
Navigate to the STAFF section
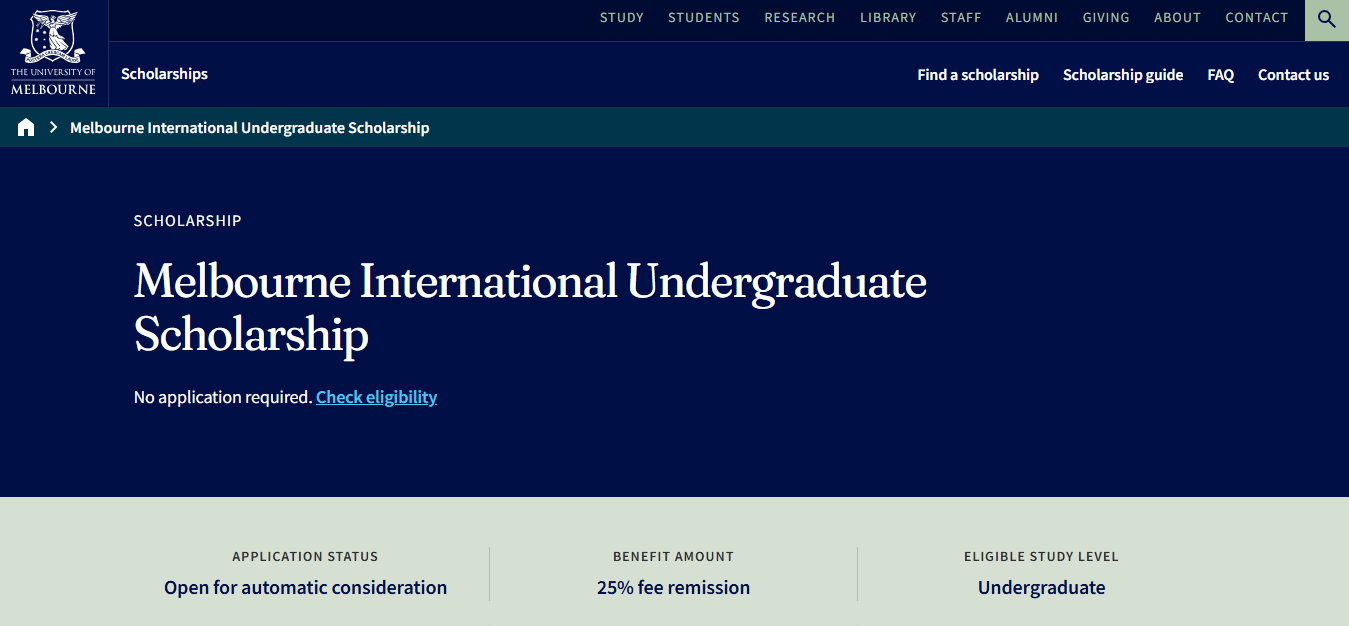click(960, 17)
